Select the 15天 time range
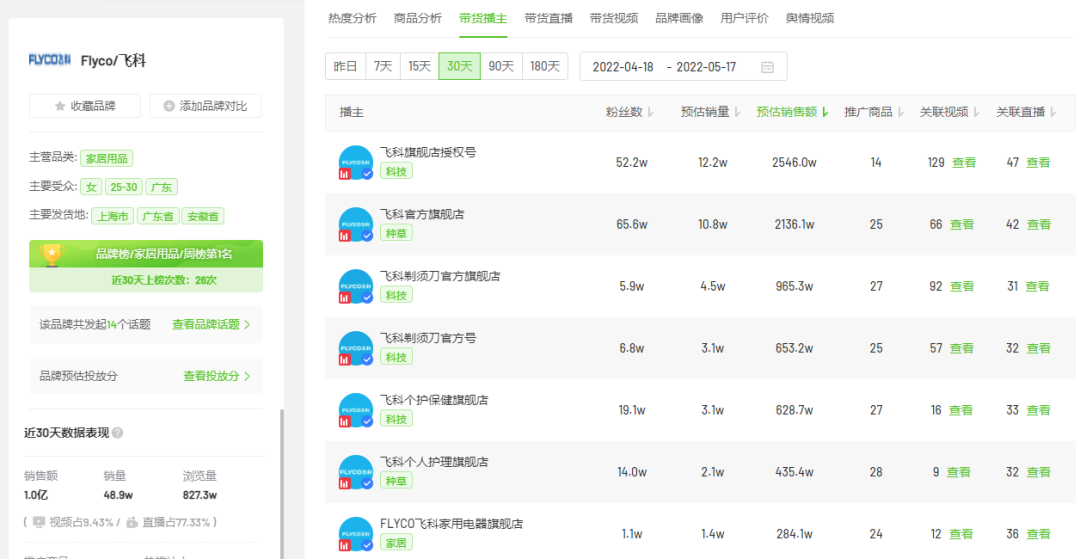 coord(419,67)
